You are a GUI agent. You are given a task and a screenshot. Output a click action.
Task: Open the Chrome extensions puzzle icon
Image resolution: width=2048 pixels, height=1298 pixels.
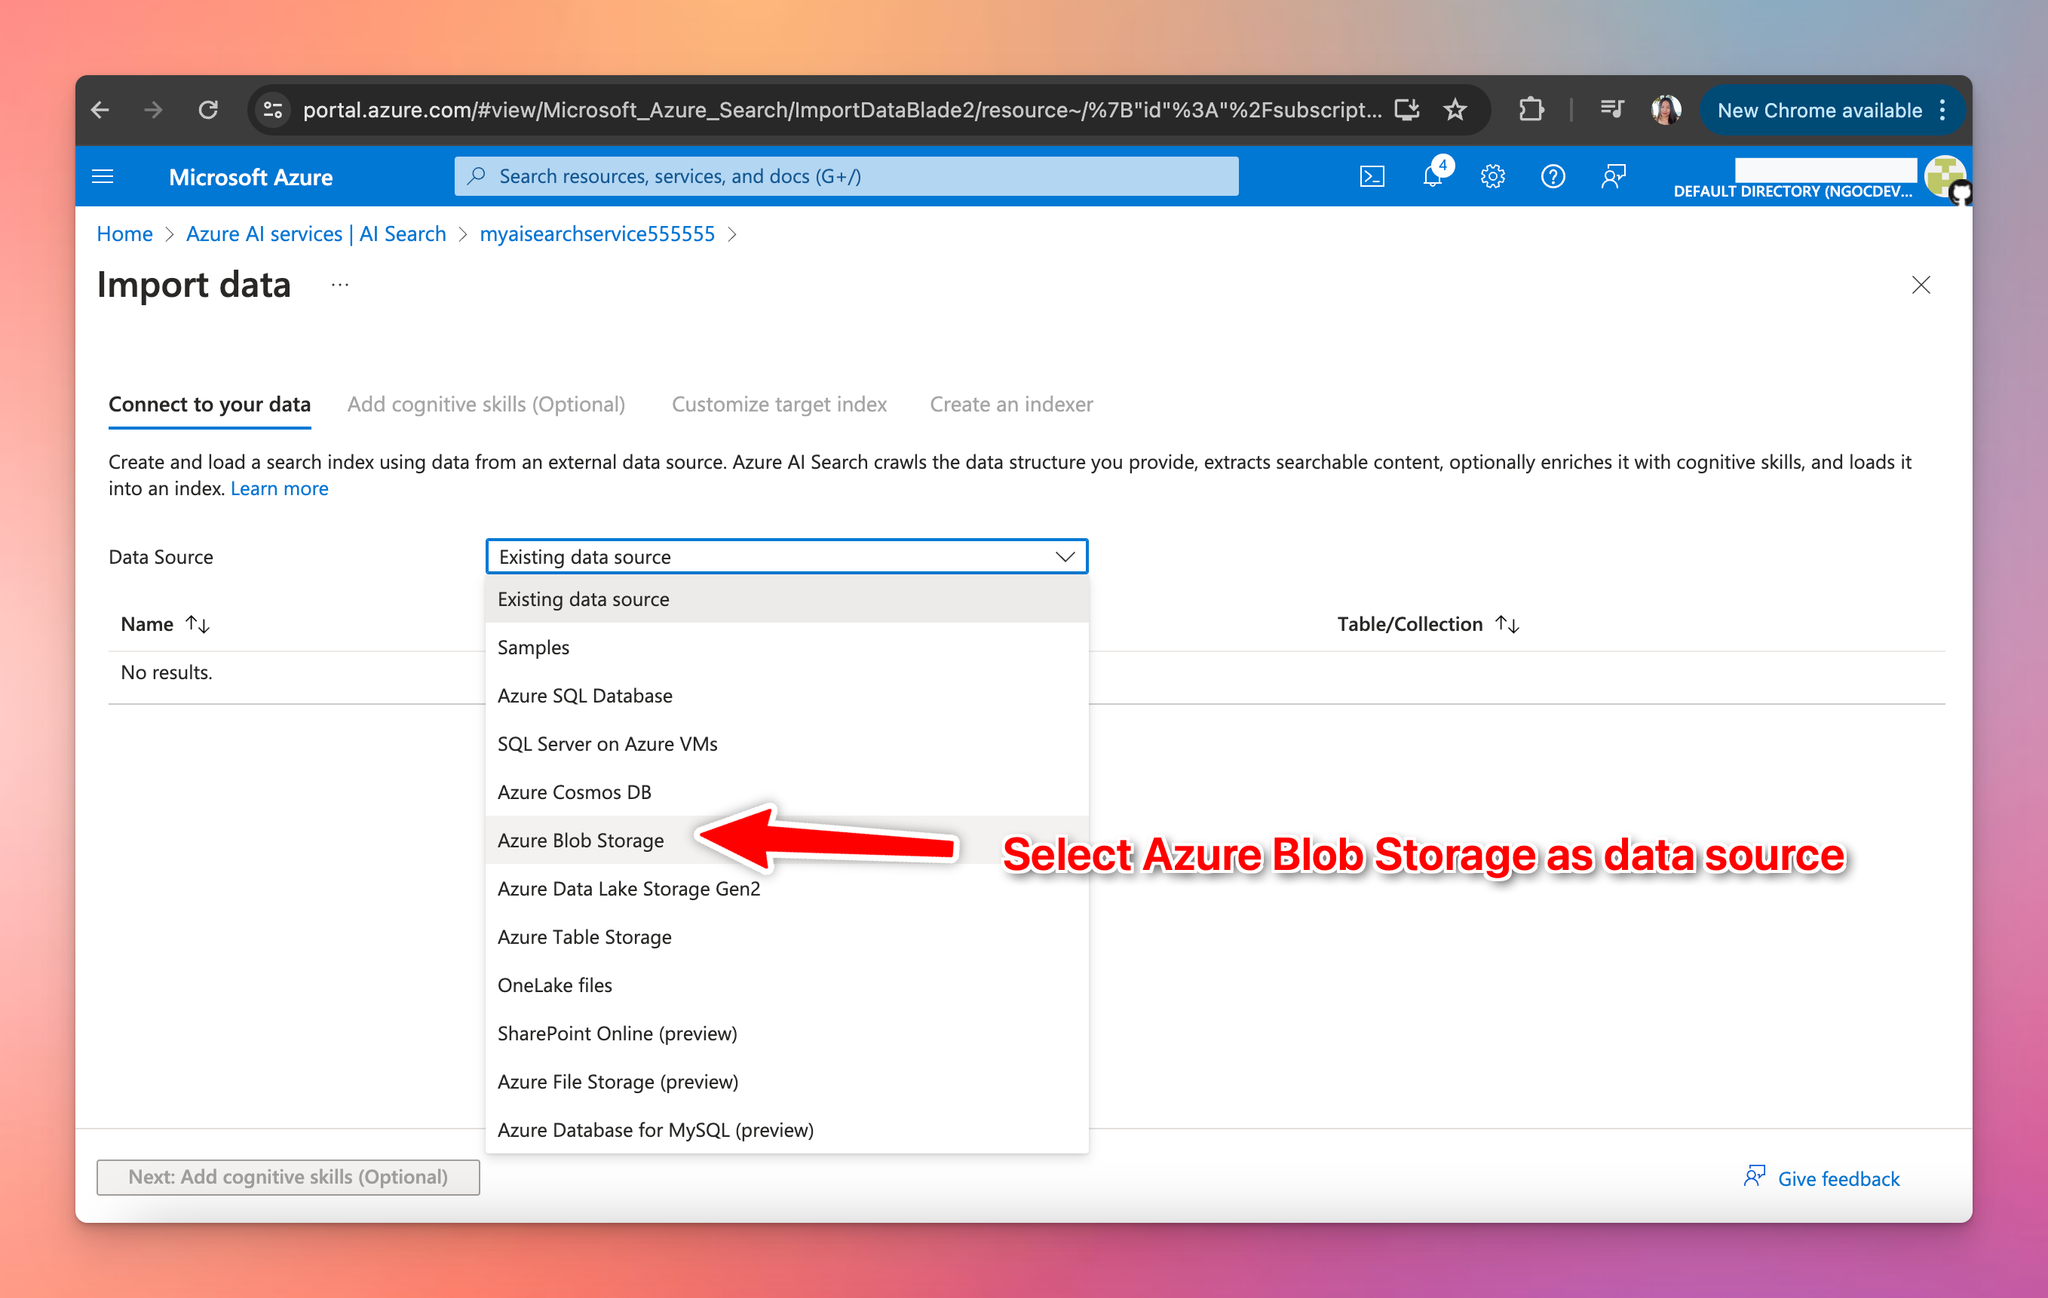[1531, 110]
